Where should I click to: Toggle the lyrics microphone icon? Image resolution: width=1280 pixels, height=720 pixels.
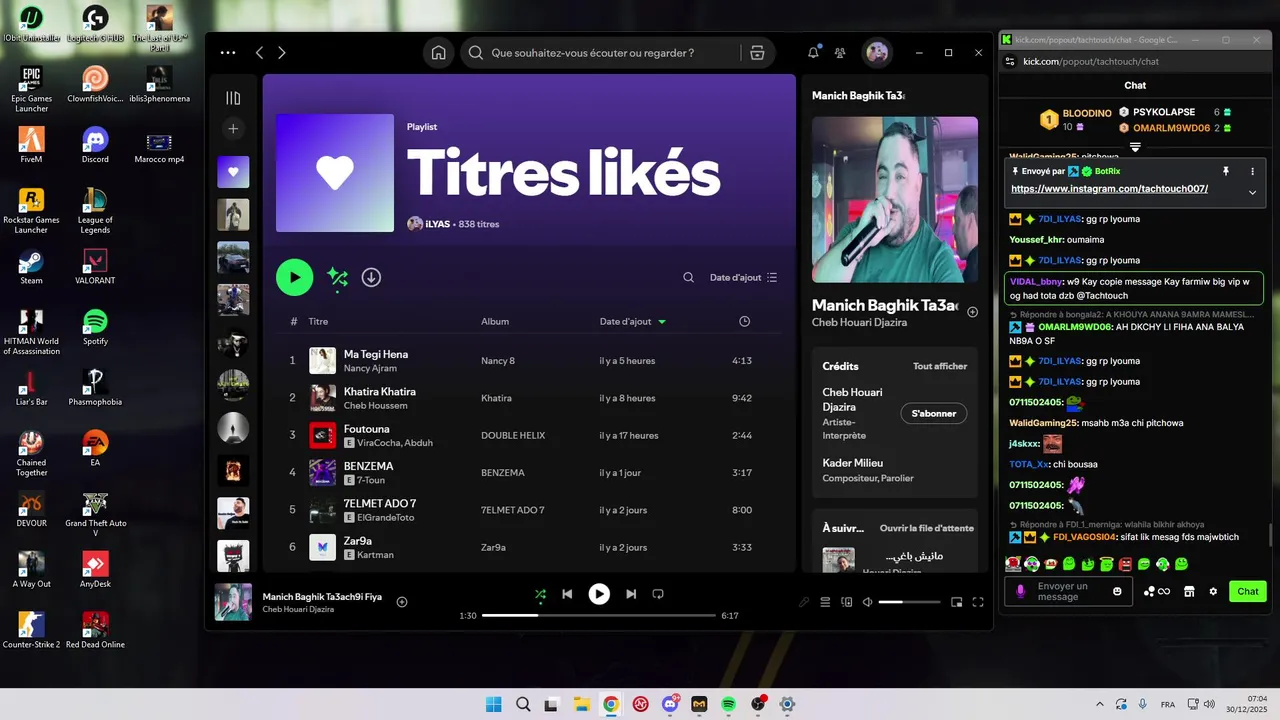click(x=804, y=602)
